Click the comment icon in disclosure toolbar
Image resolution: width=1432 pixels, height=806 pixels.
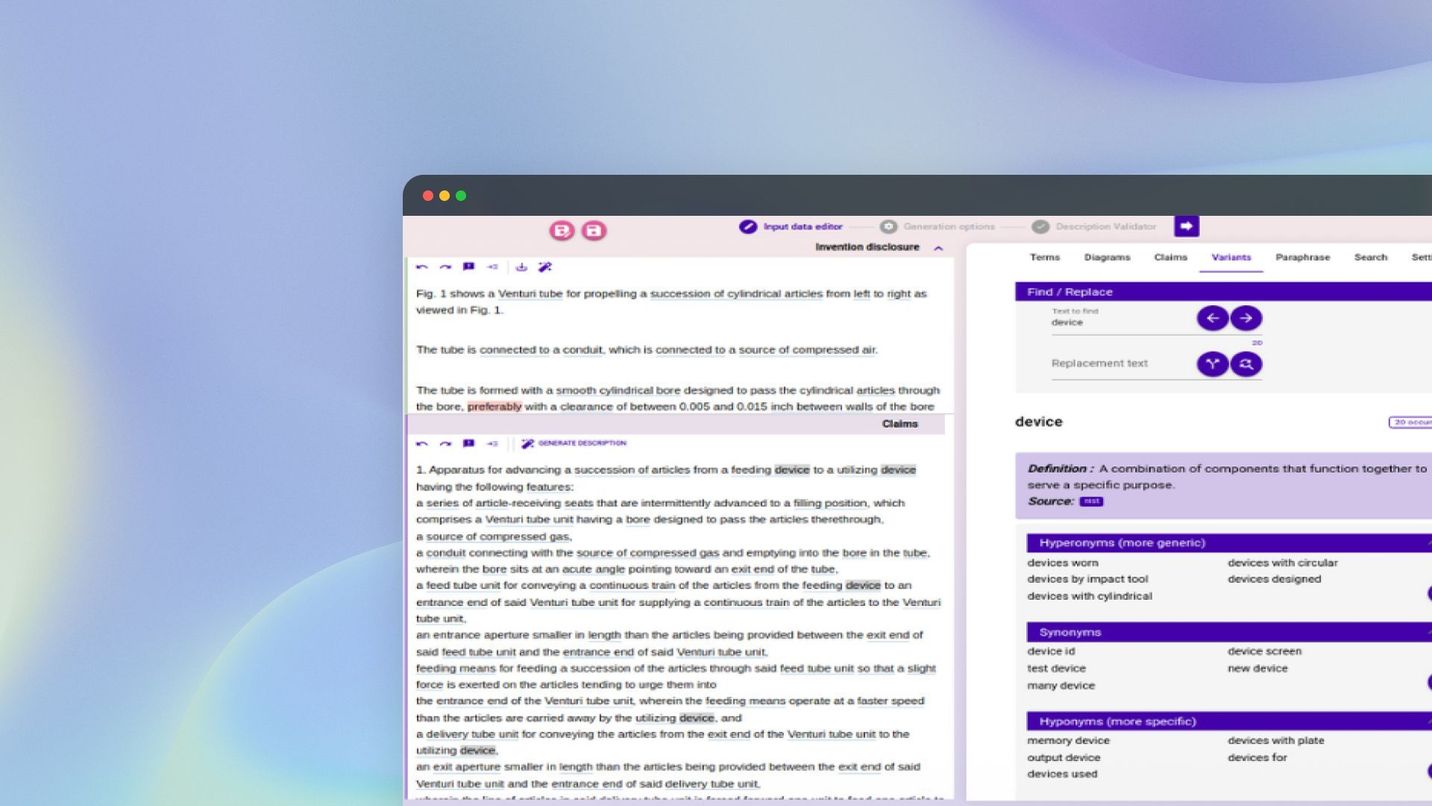(468, 267)
